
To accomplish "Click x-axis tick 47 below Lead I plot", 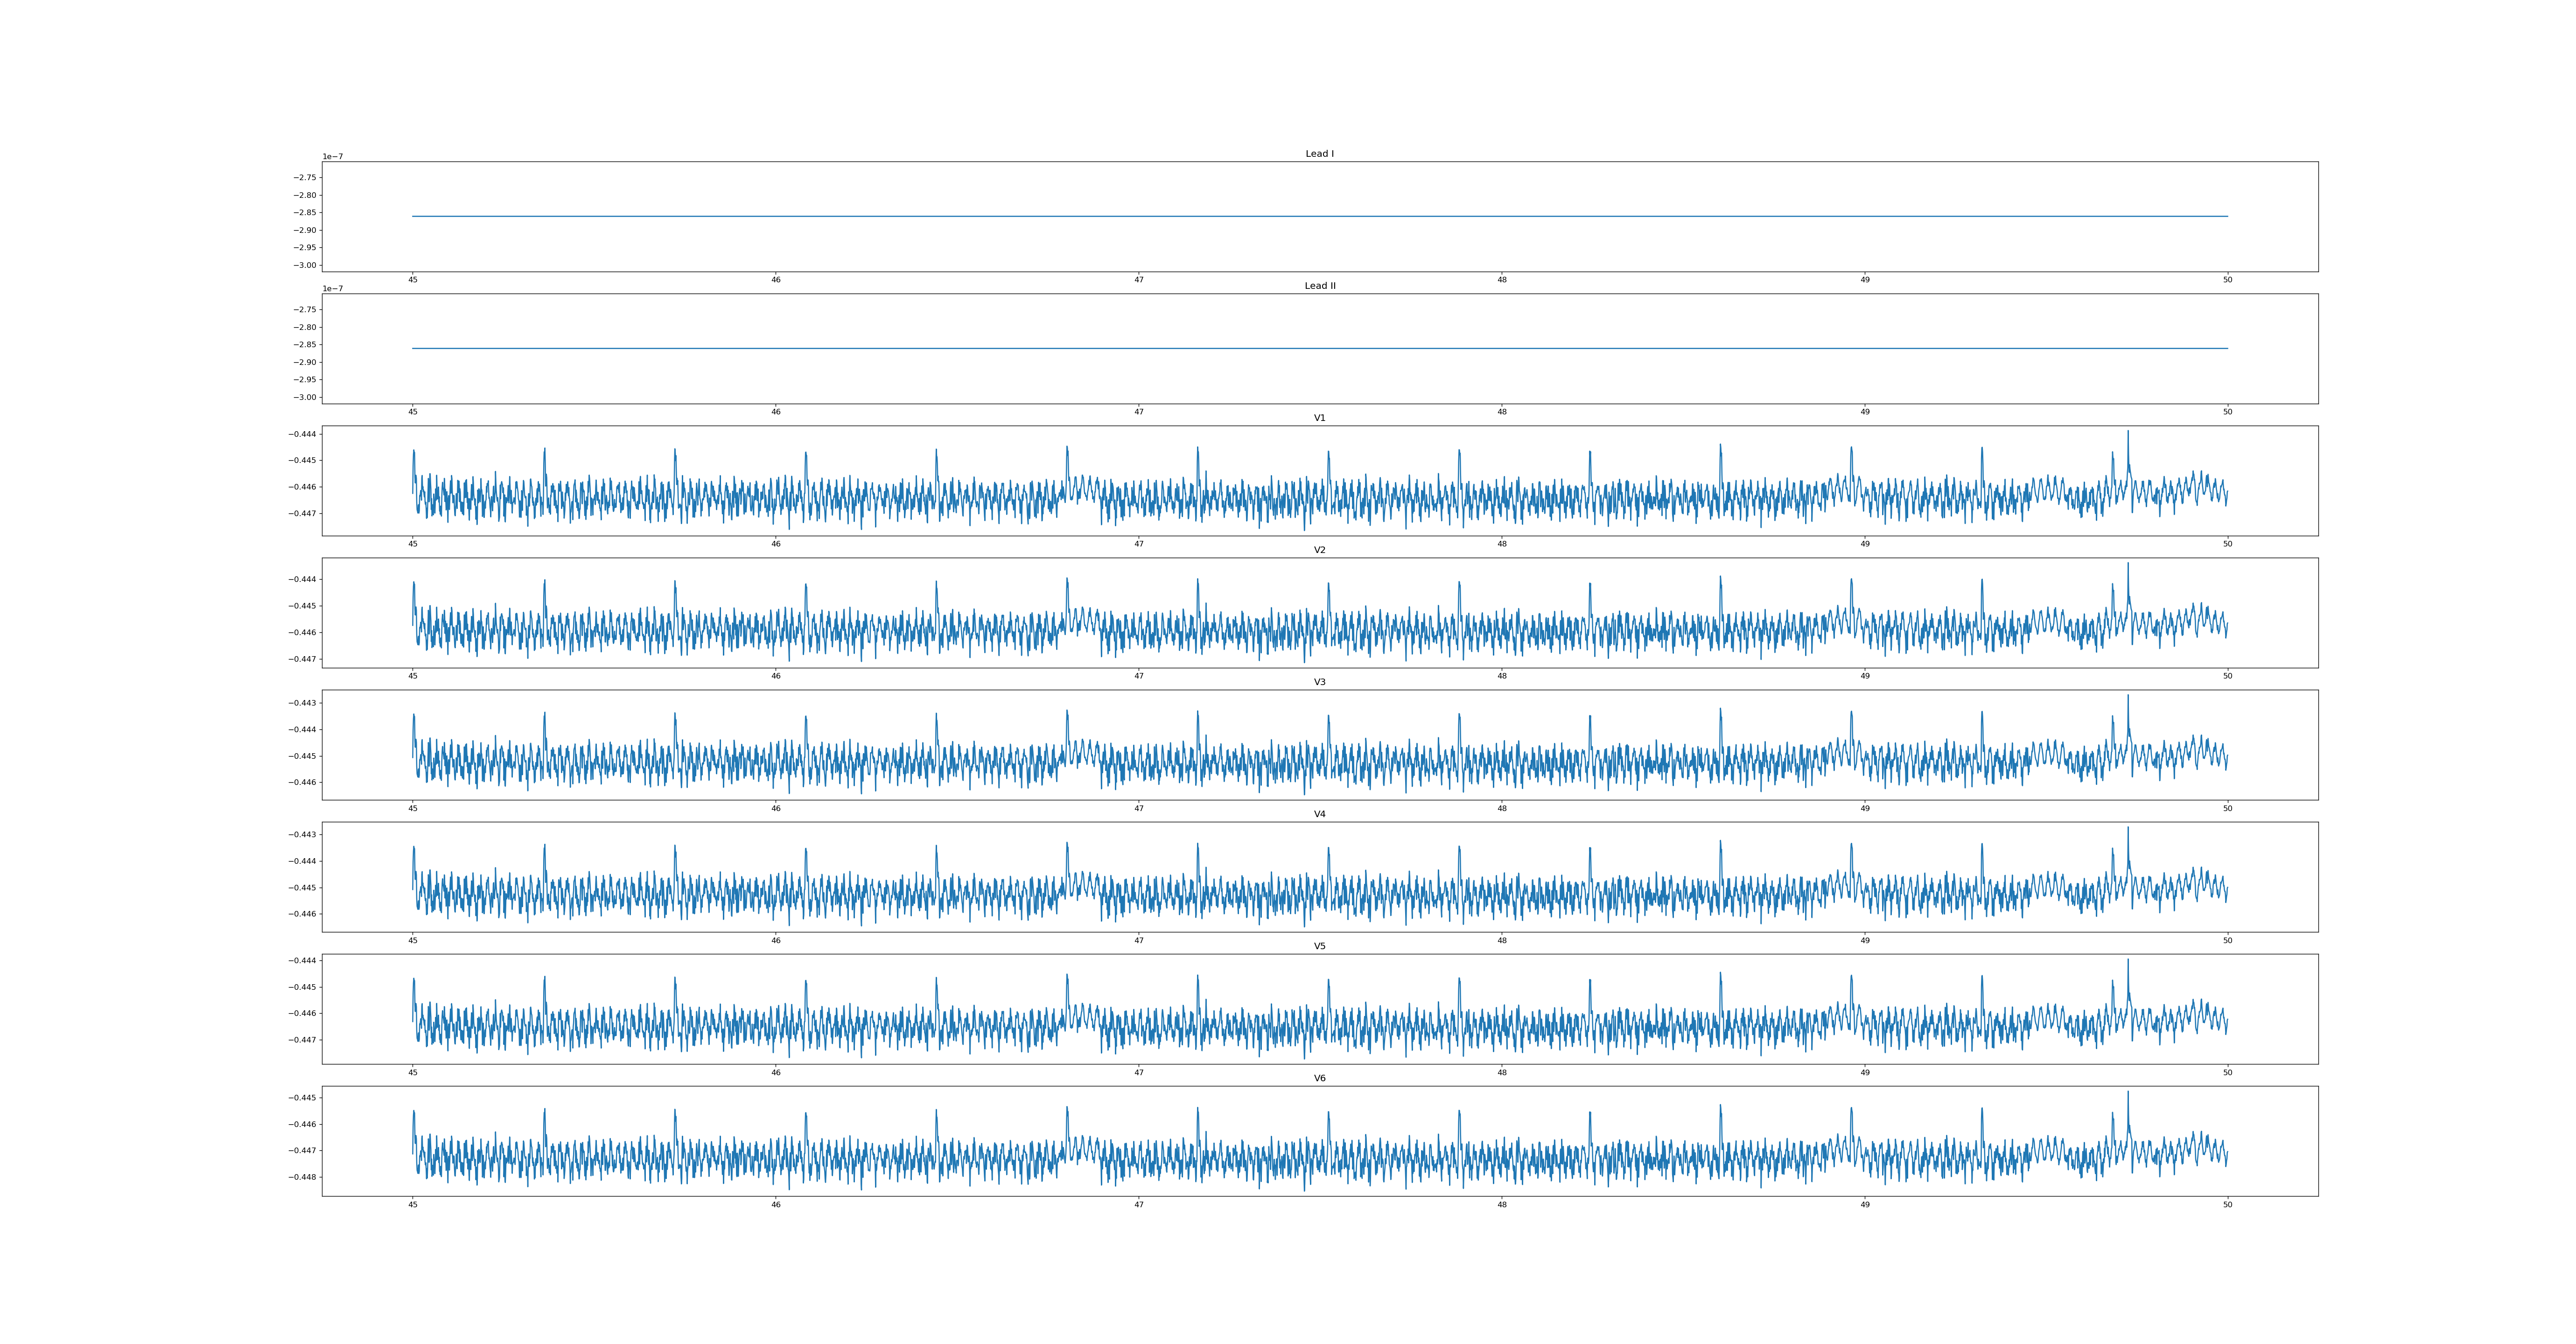I will pyautogui.click(x=1138, y=280).
